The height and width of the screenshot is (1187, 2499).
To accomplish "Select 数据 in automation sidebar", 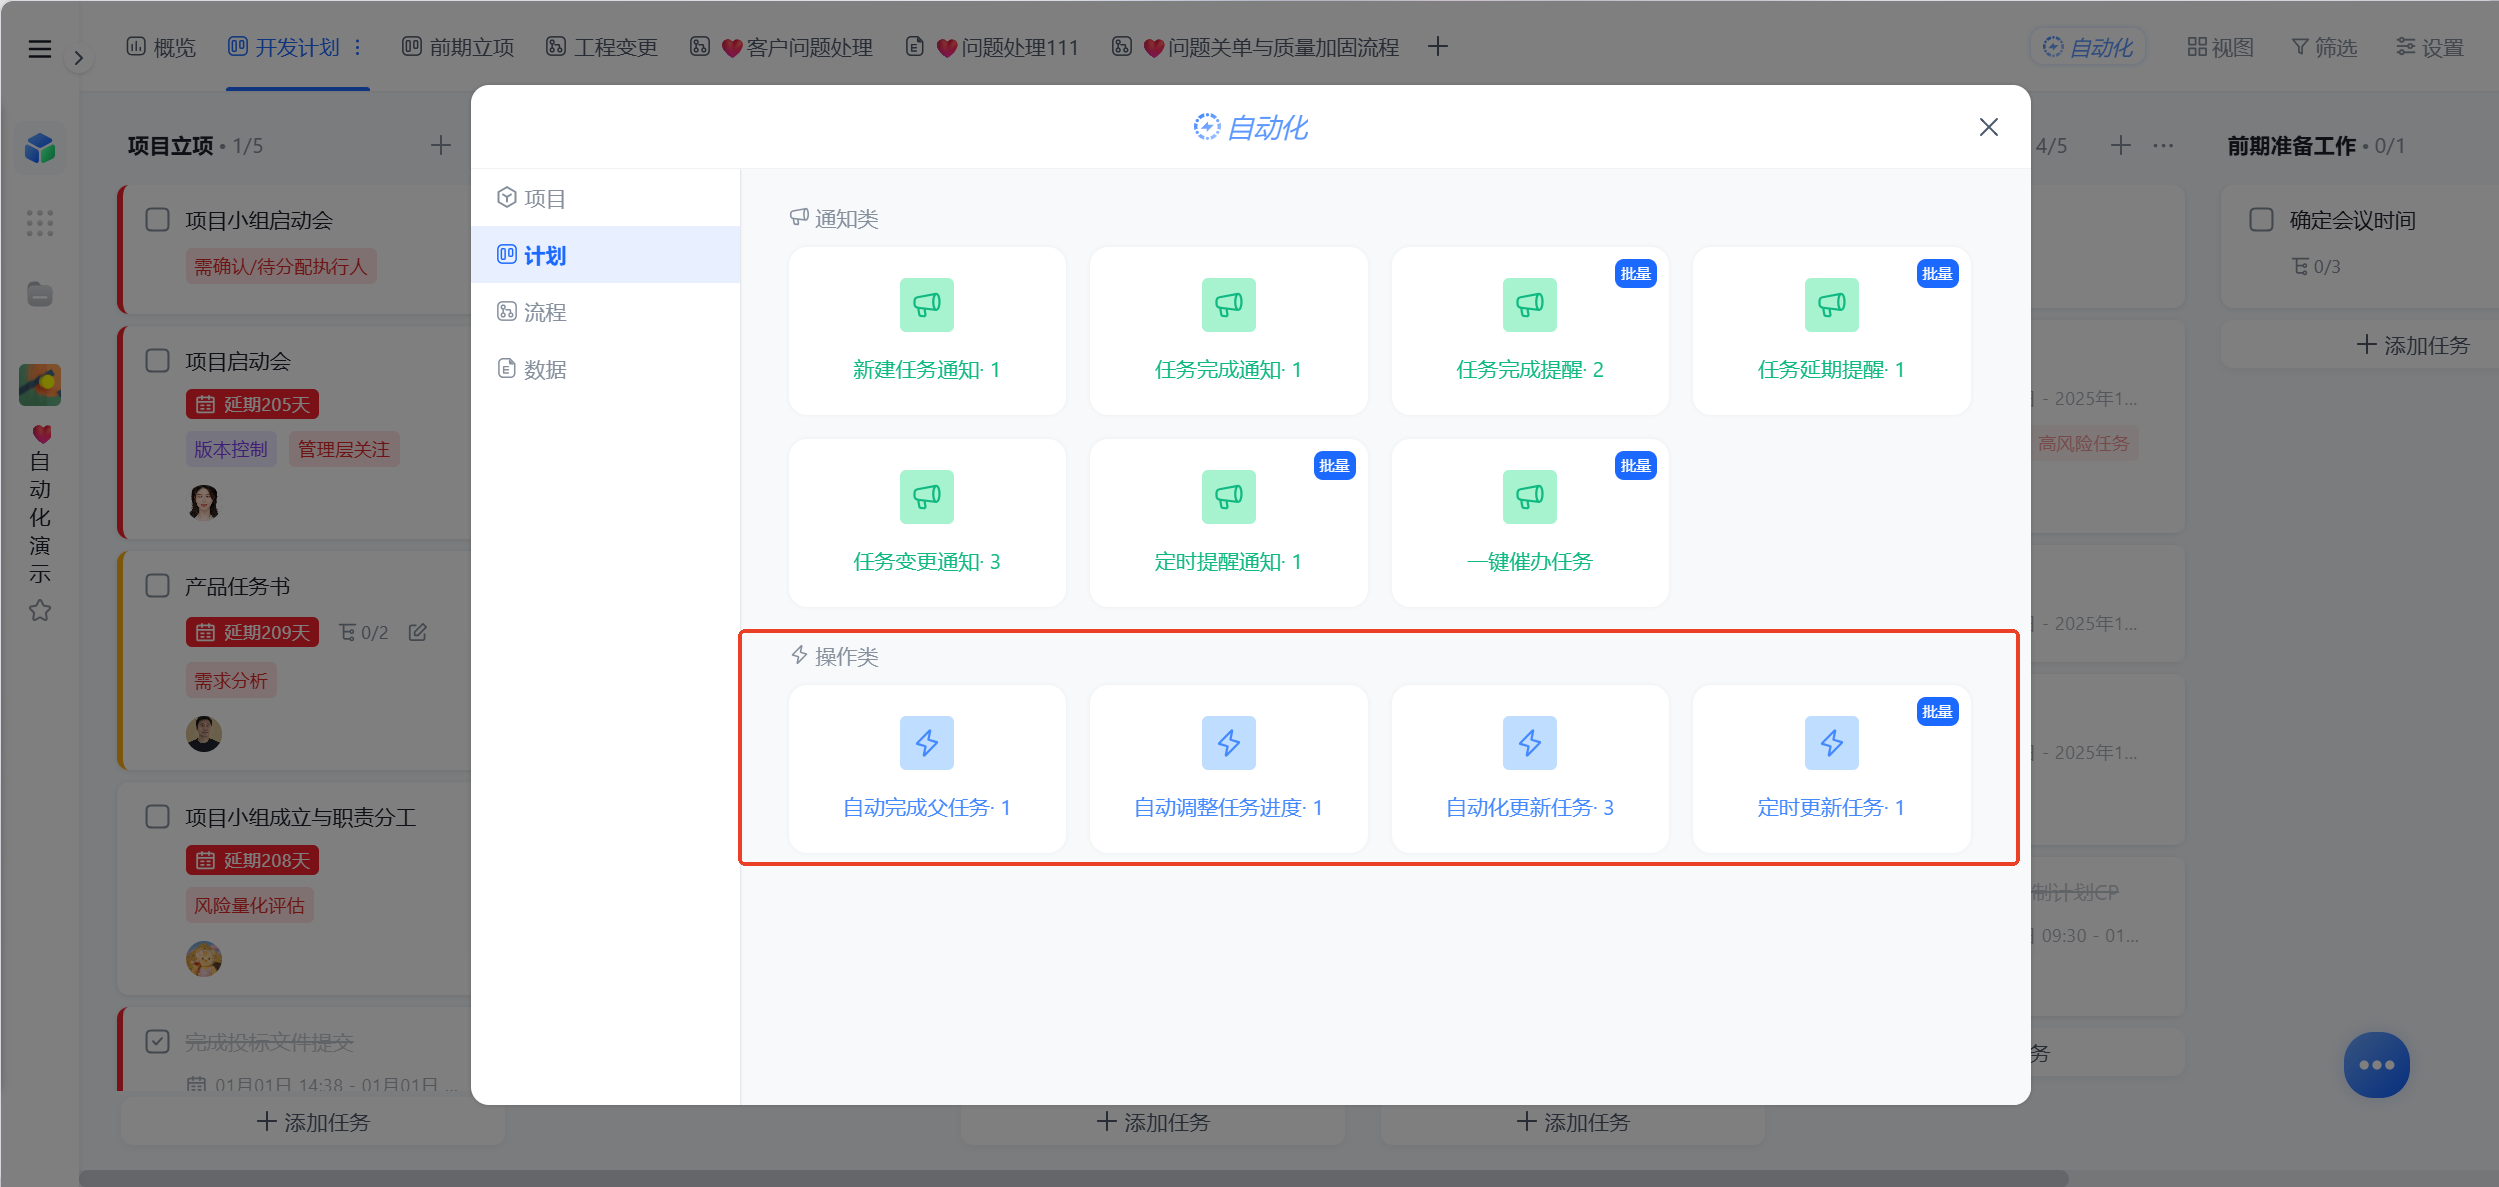I will point(605,369).
